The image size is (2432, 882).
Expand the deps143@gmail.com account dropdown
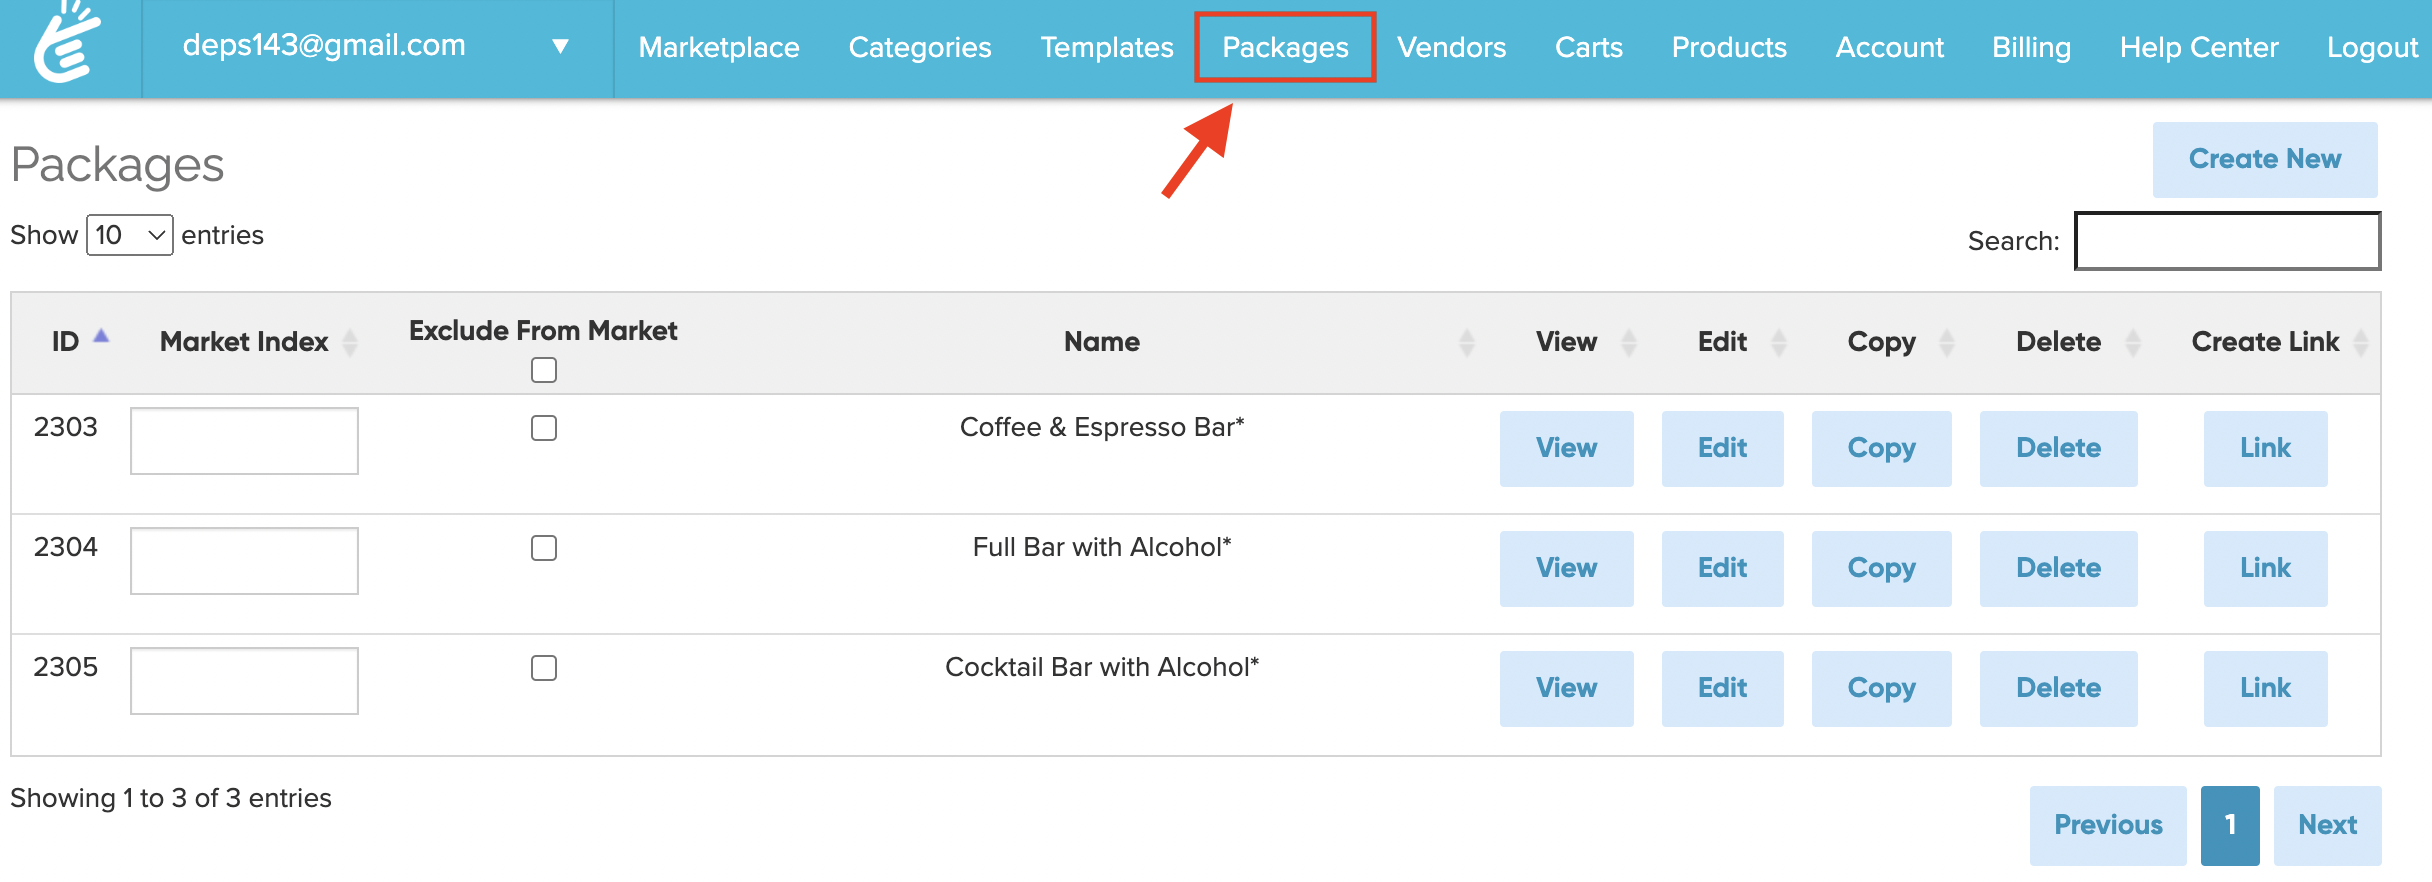click(561, 47)
